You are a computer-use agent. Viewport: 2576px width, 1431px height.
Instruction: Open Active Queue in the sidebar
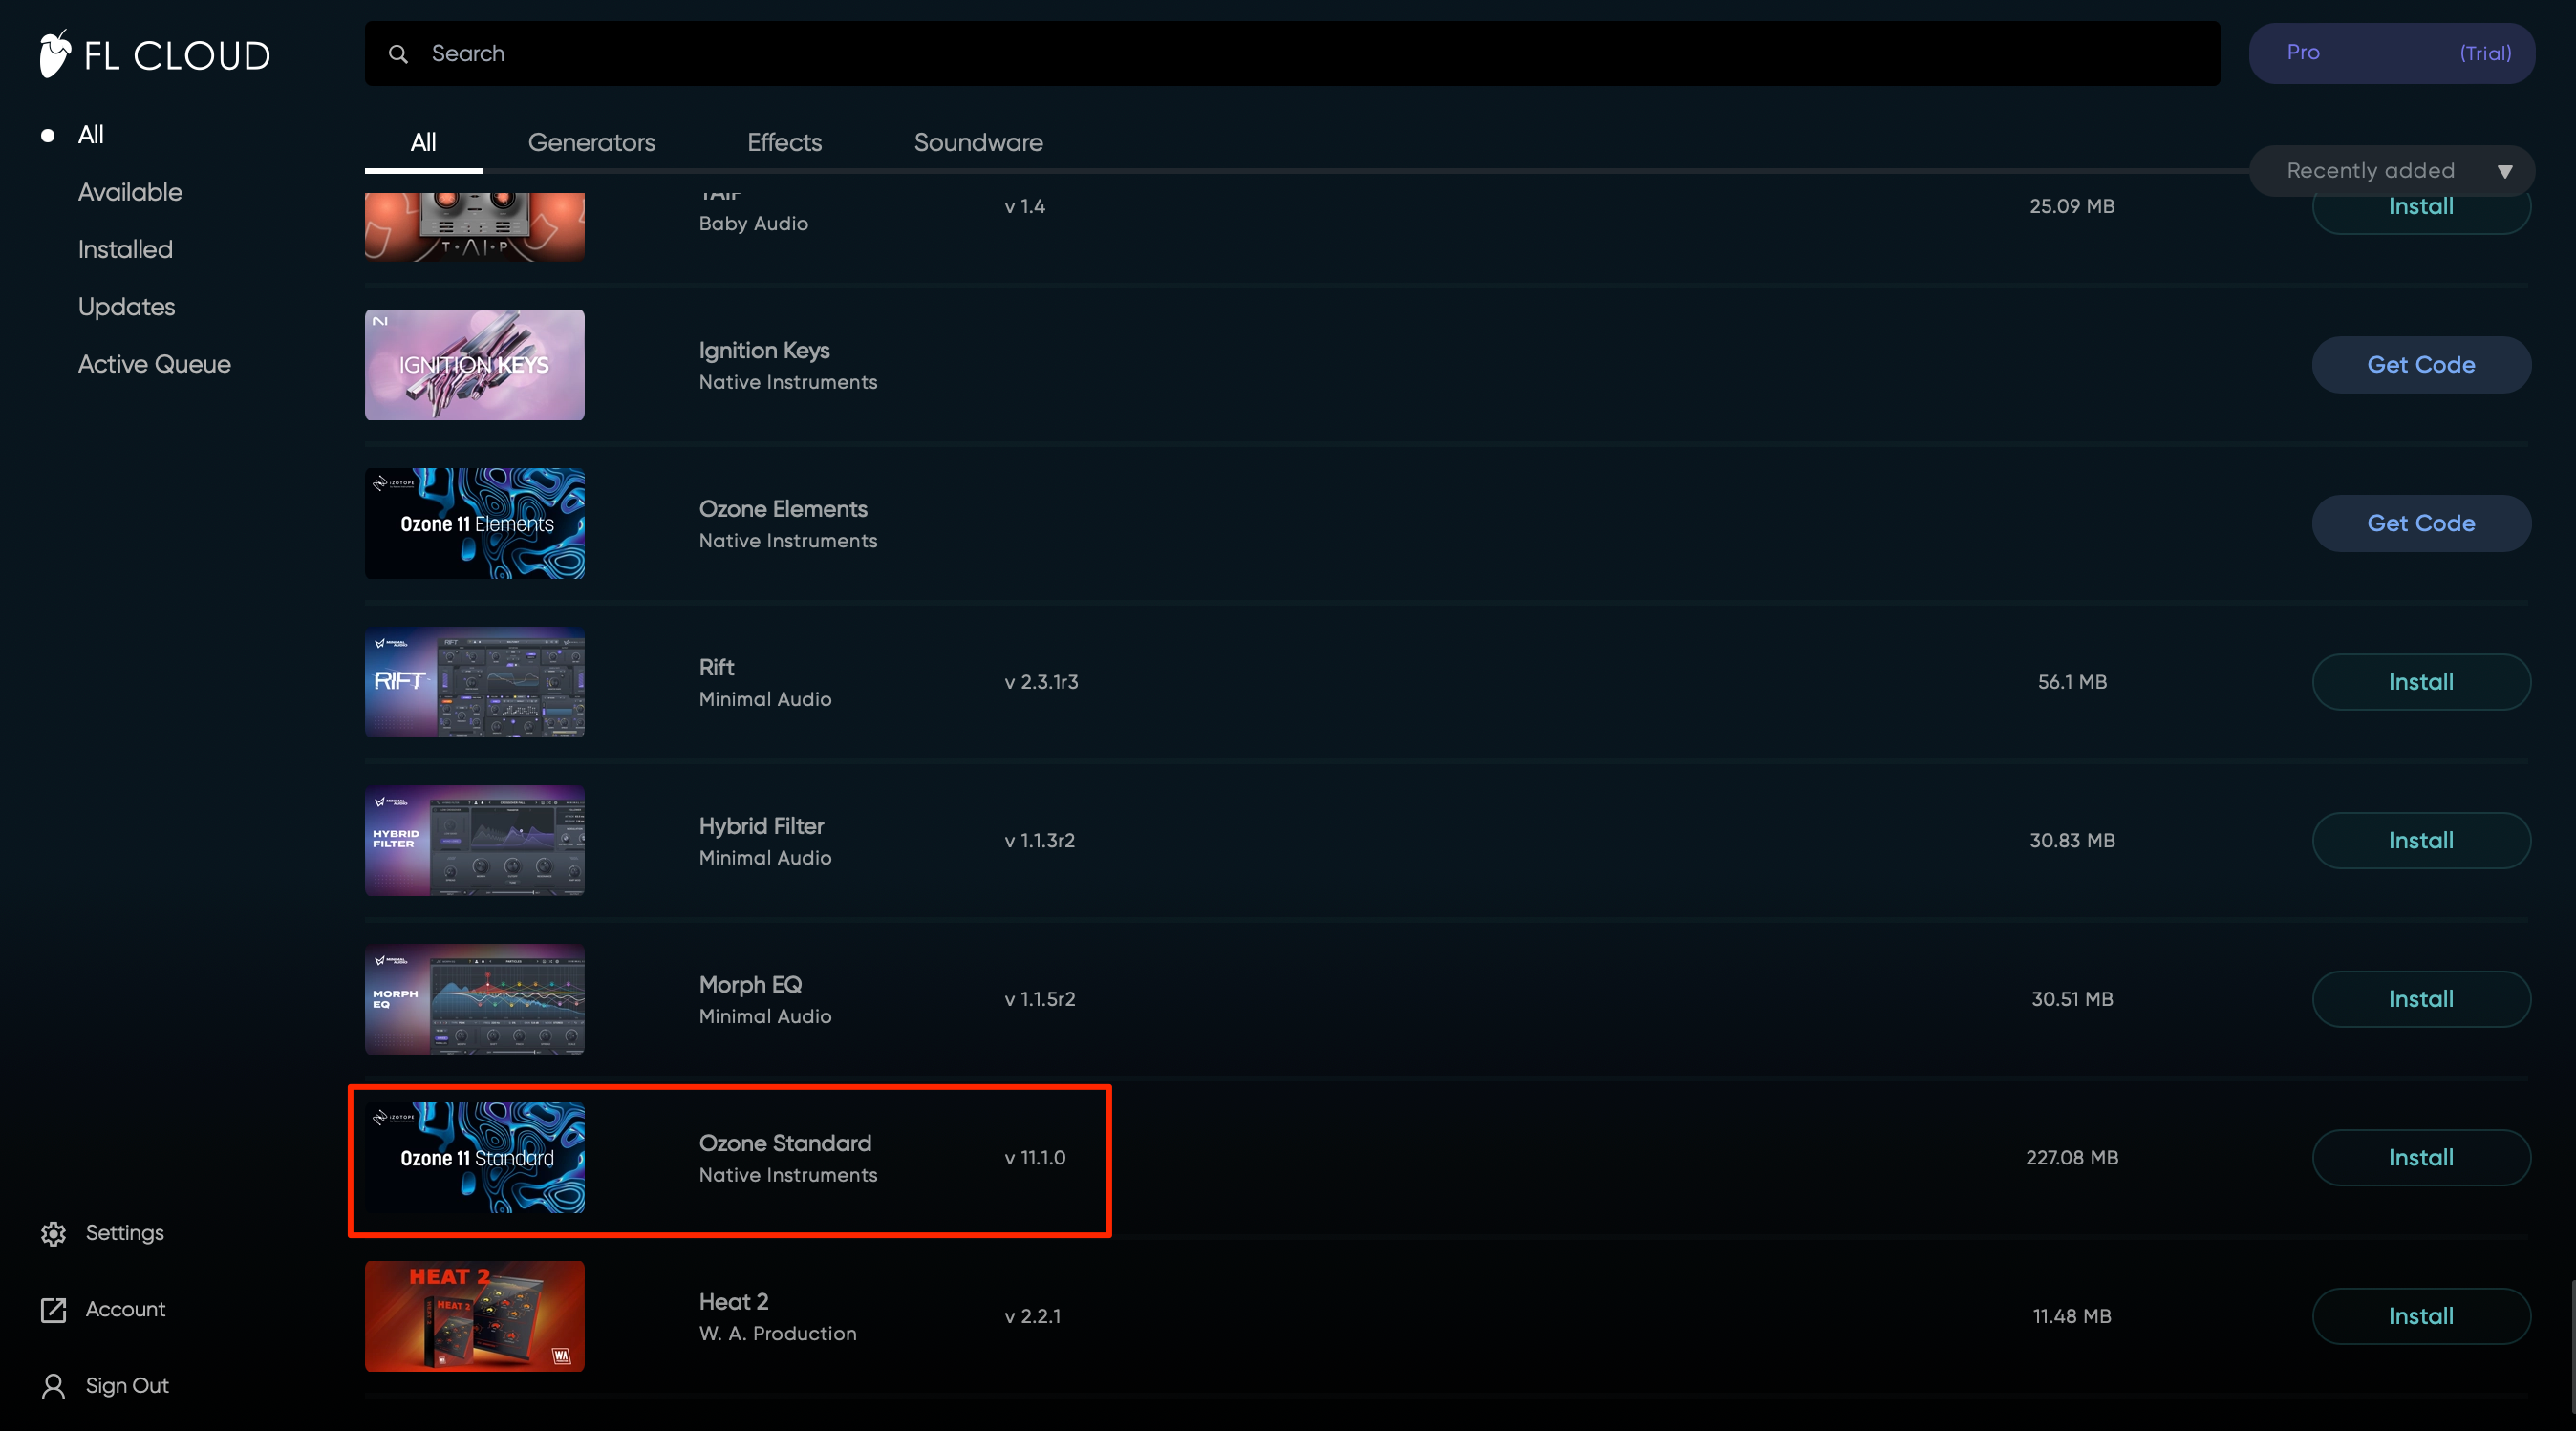[154, 364]
